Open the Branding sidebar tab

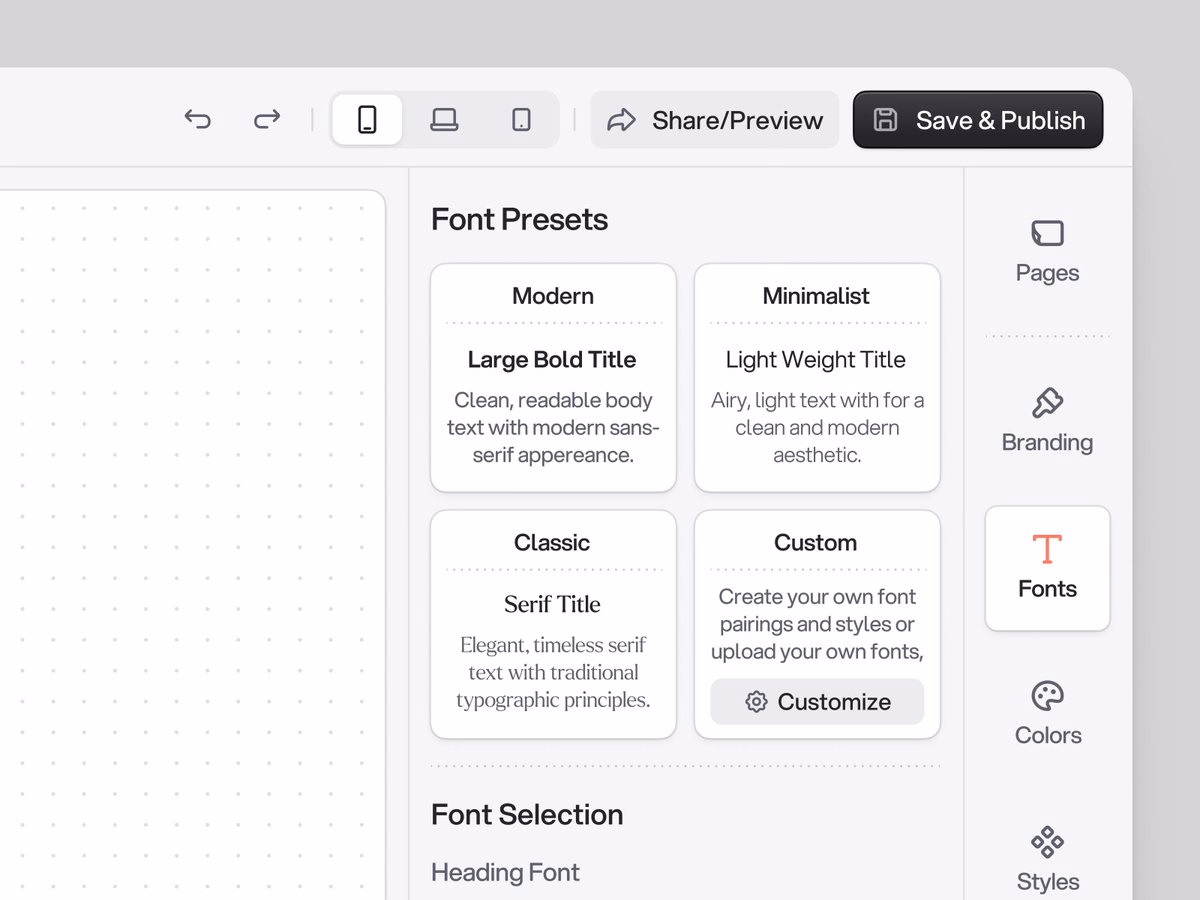1047,421
